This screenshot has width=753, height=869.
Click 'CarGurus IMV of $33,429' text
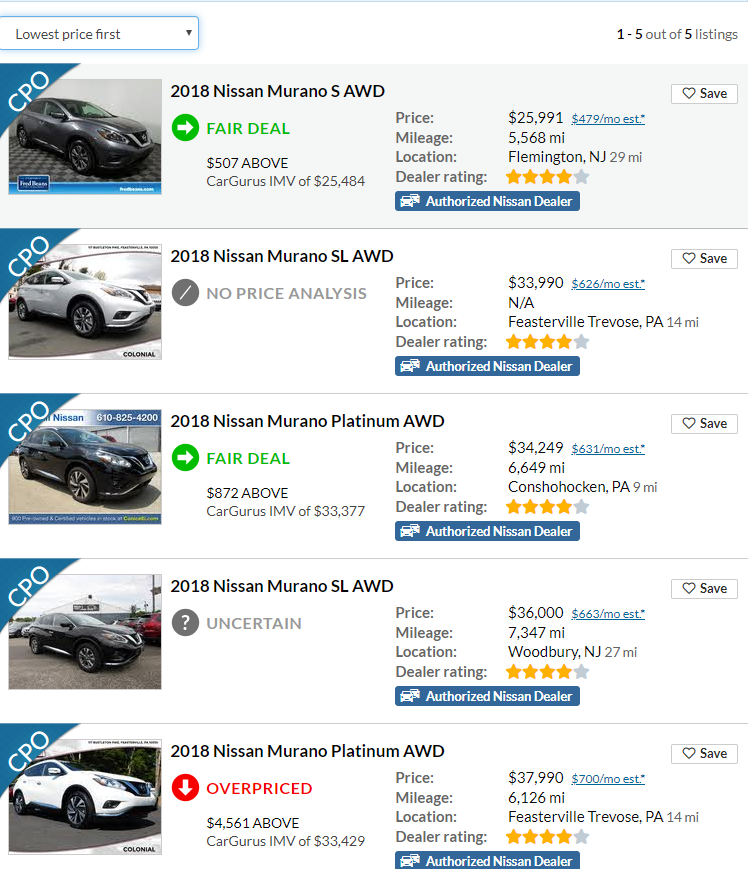[285, 841]
